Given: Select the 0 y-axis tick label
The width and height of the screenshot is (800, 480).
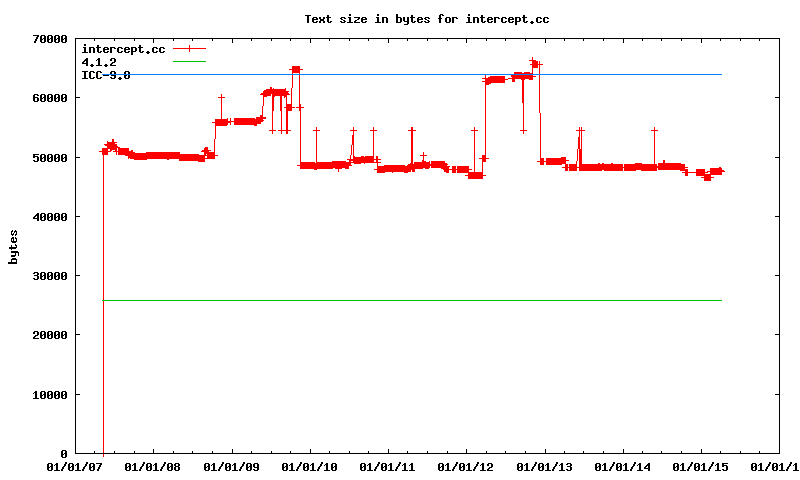Looking at the screenshot, I should point(64,454).
